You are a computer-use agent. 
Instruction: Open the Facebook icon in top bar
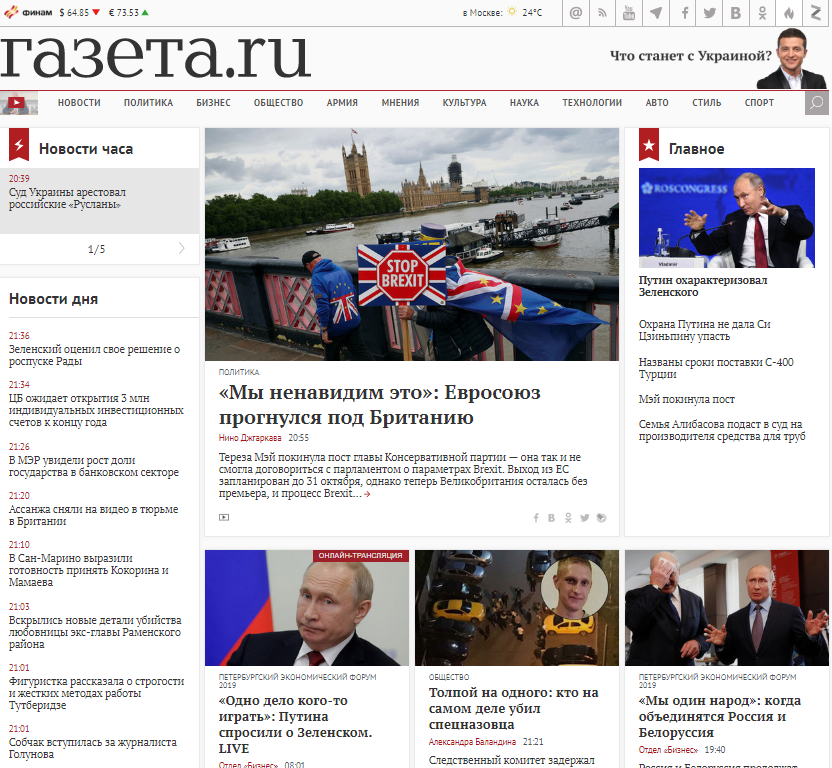tap(685, 13)
